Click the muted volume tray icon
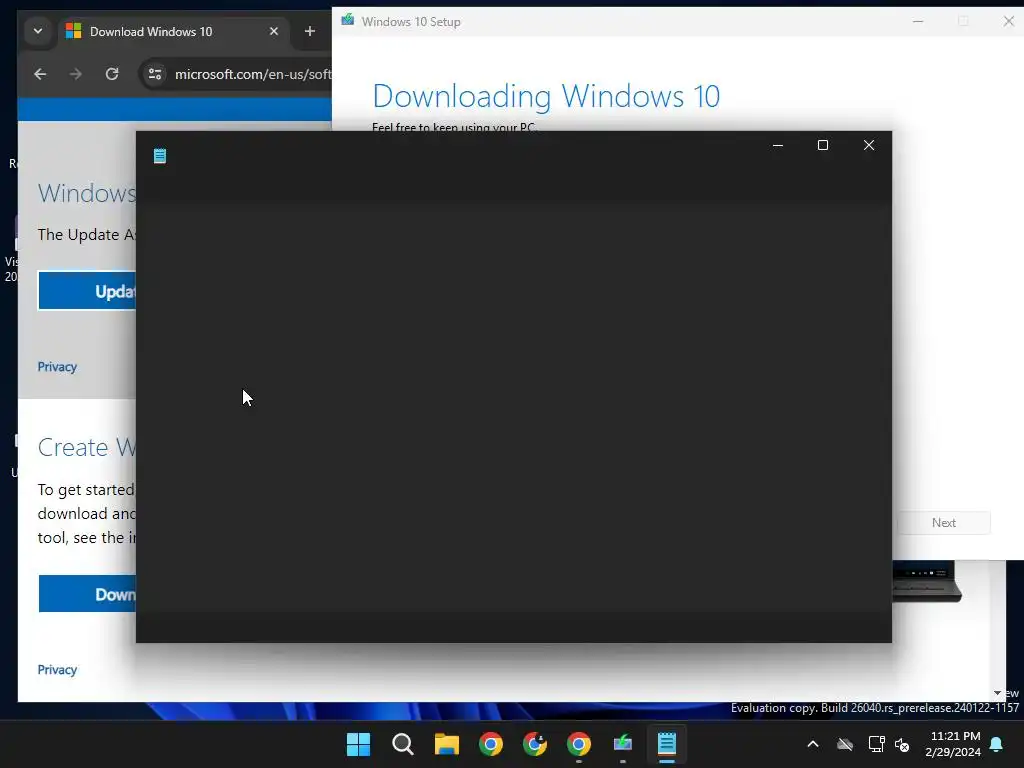Screen dimensions: 1024x768 point(903,744)
